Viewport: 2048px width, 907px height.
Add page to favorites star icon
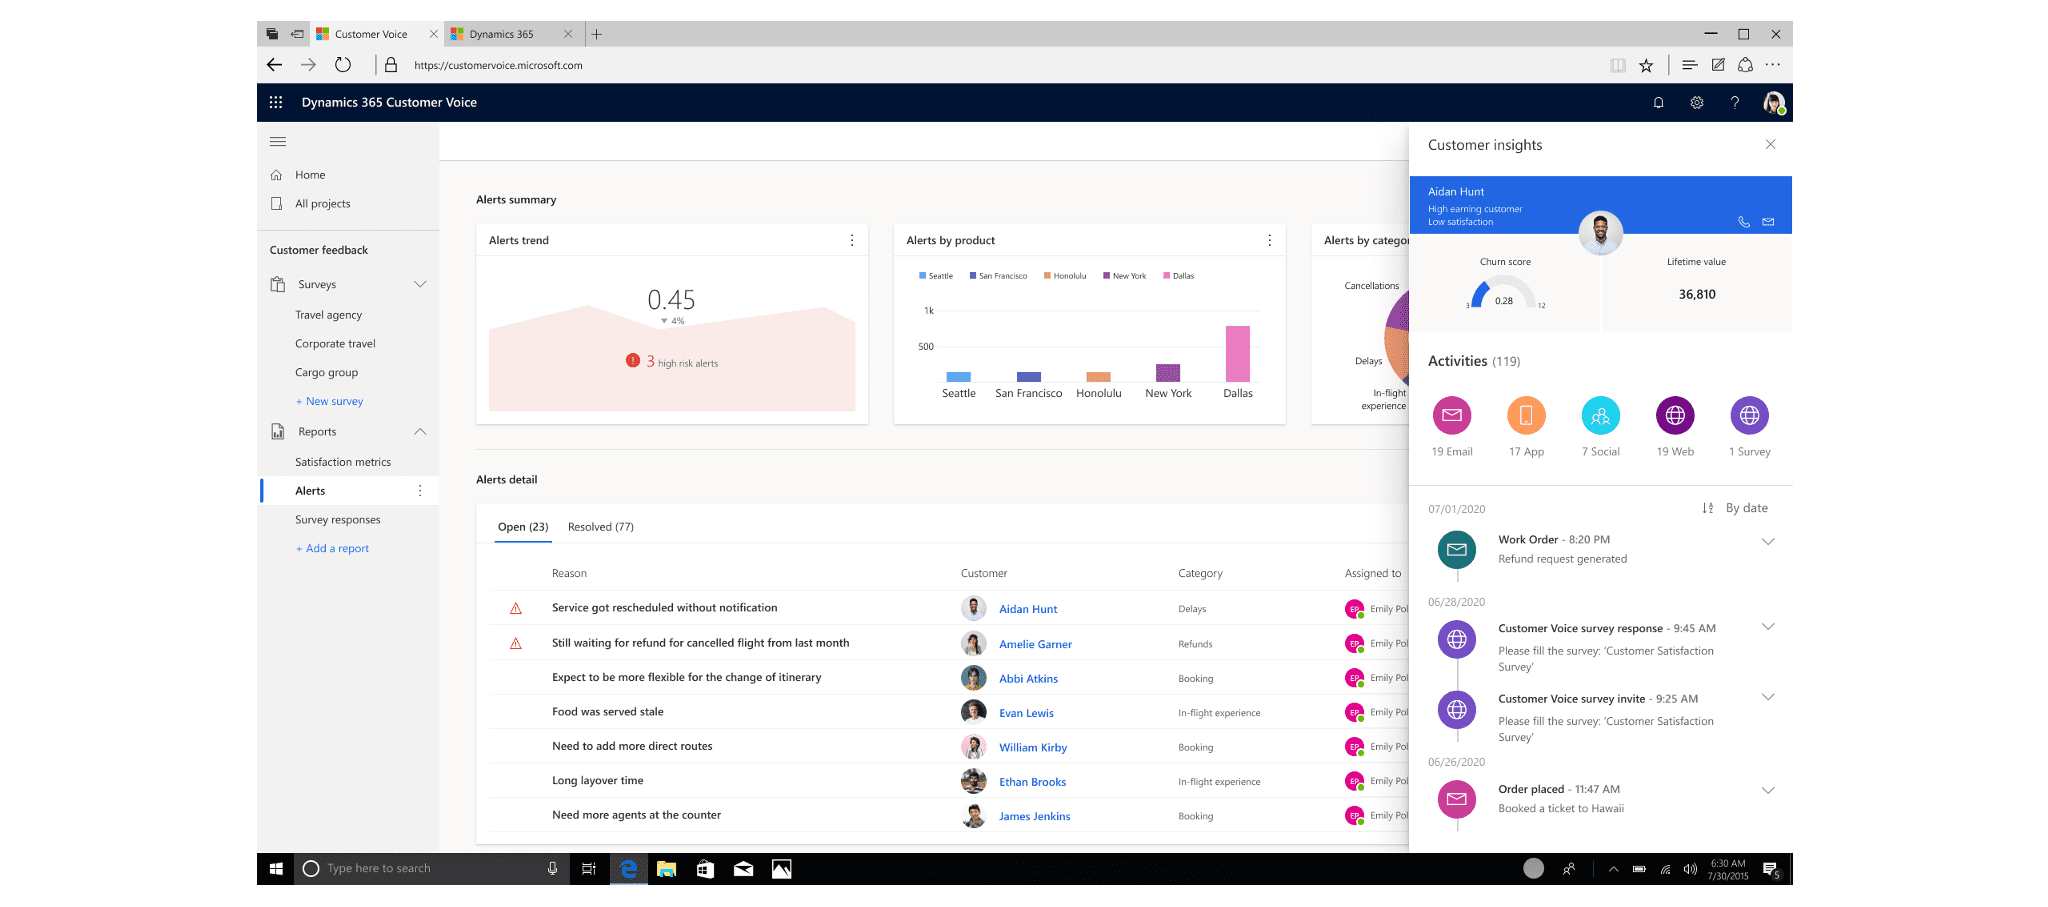[x=1646, y=65]
